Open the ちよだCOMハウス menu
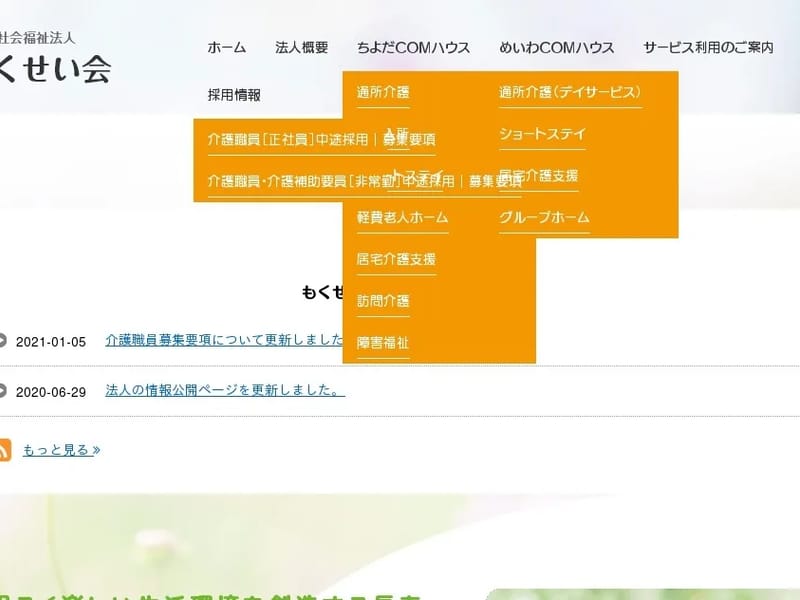Viewport: 800px width, 600px height. pyautogui.click(x=413, y=47)
